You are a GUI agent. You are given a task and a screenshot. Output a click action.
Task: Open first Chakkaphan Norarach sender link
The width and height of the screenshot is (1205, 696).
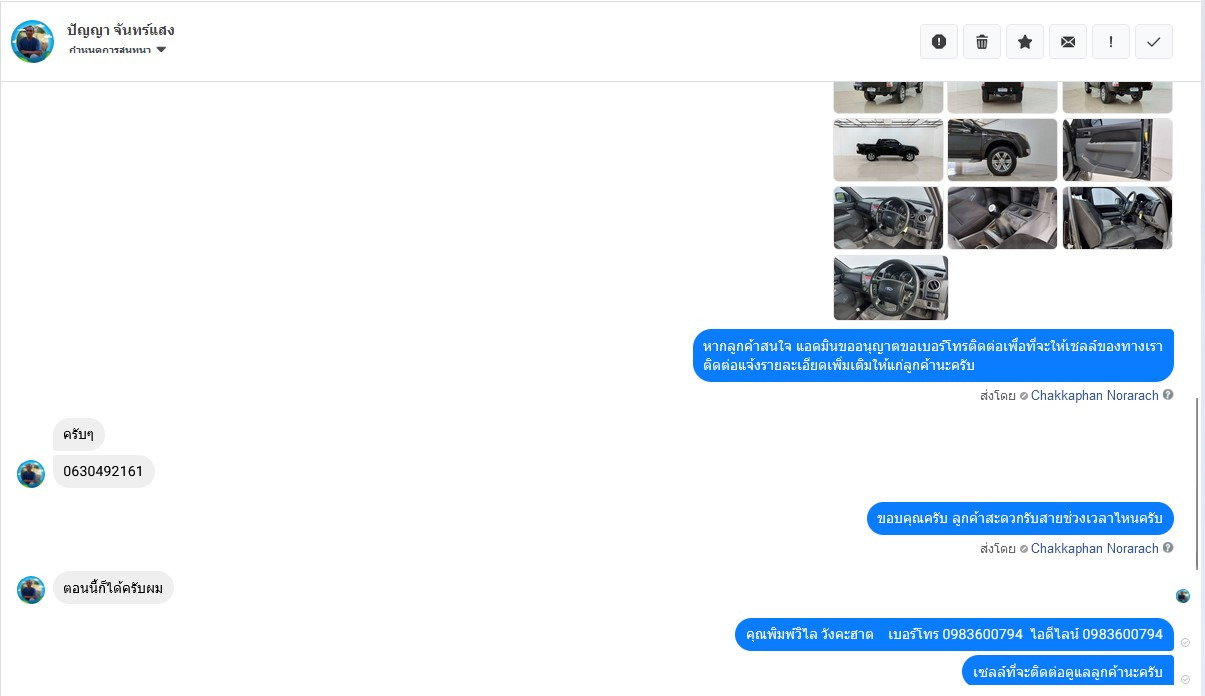(x=1094, y=395)
